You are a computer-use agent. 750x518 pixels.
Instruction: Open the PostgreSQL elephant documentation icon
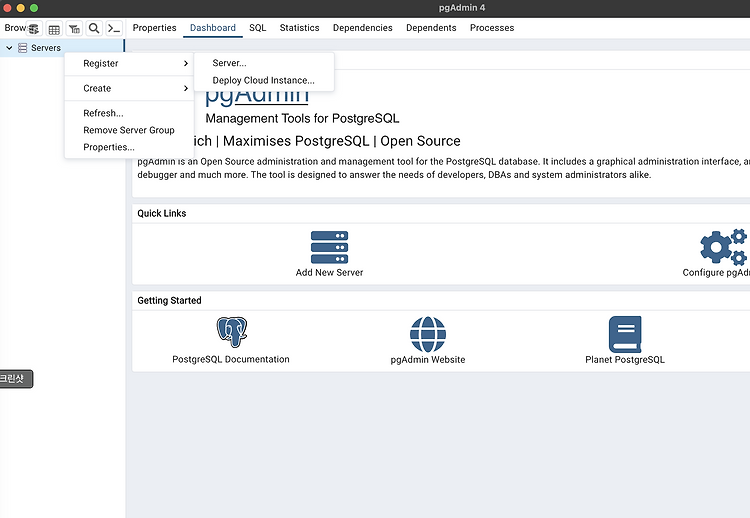232,331
